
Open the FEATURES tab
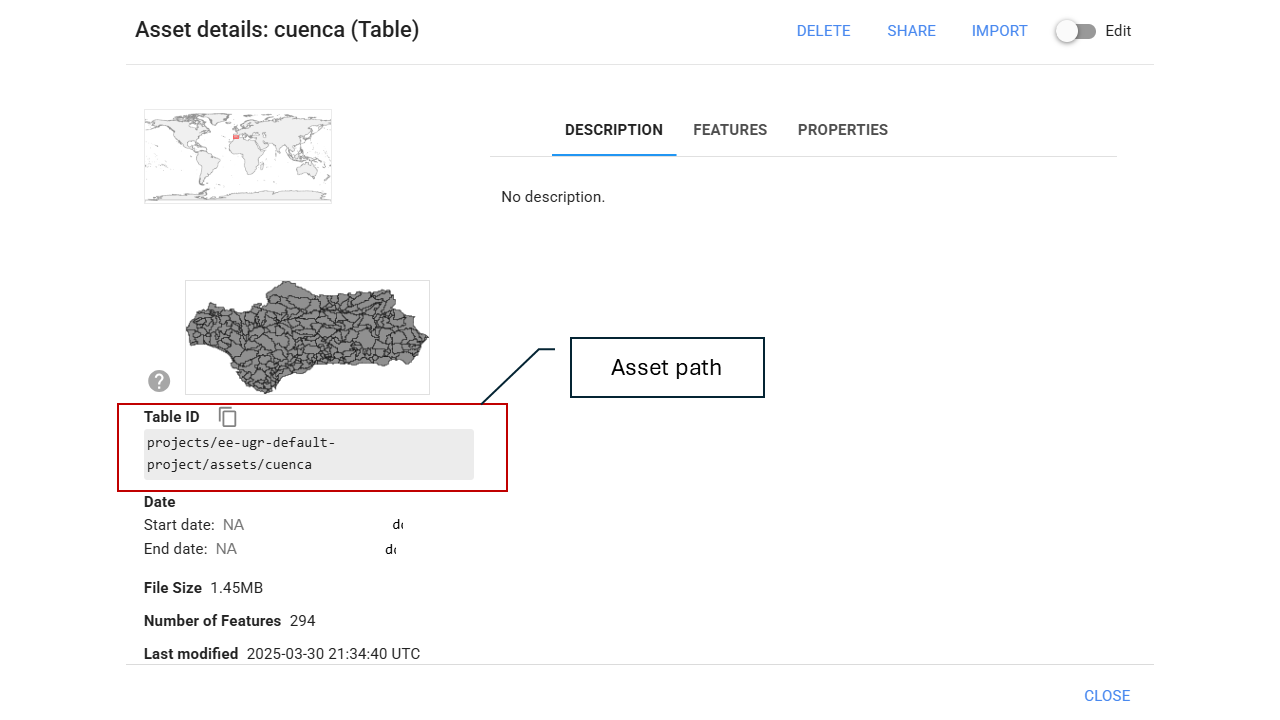click(730, 130)
